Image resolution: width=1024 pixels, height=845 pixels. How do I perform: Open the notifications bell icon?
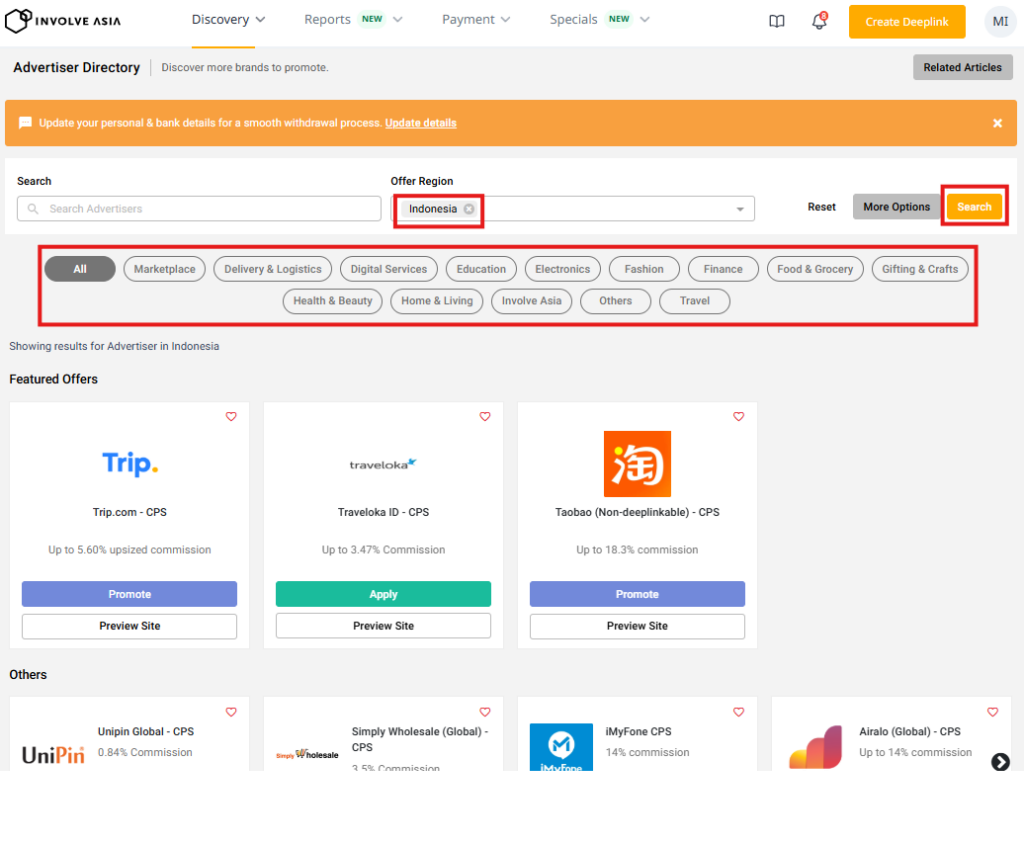pos(818,22)
